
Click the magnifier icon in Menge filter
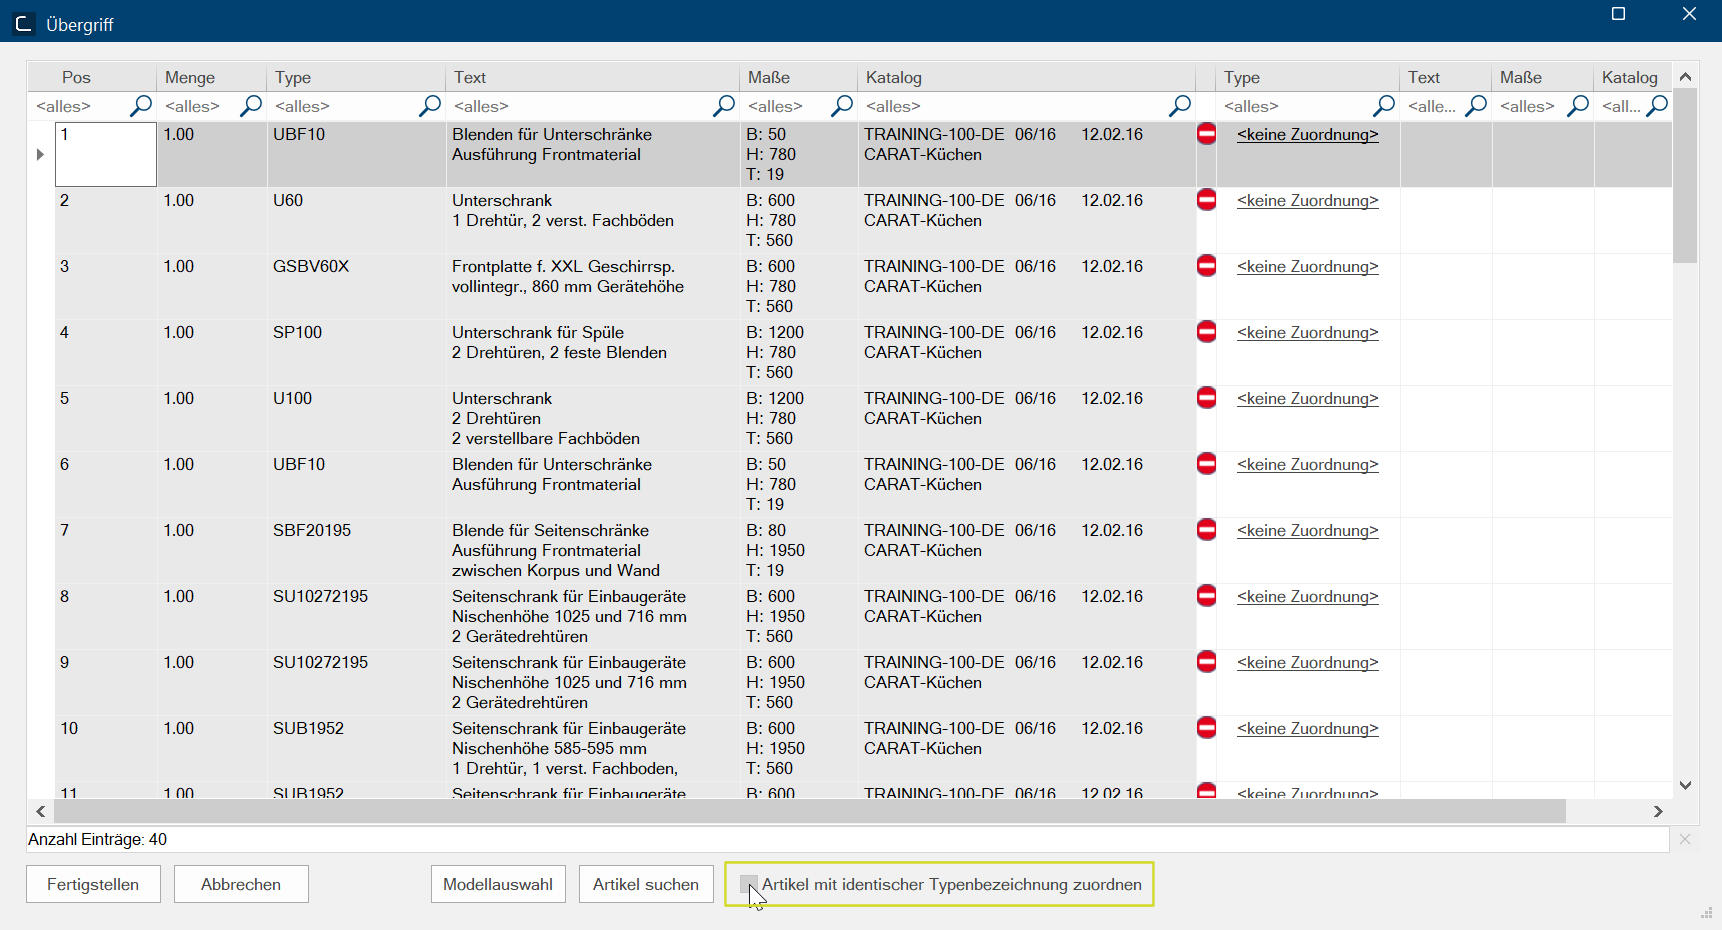click(x=251, y=105)
